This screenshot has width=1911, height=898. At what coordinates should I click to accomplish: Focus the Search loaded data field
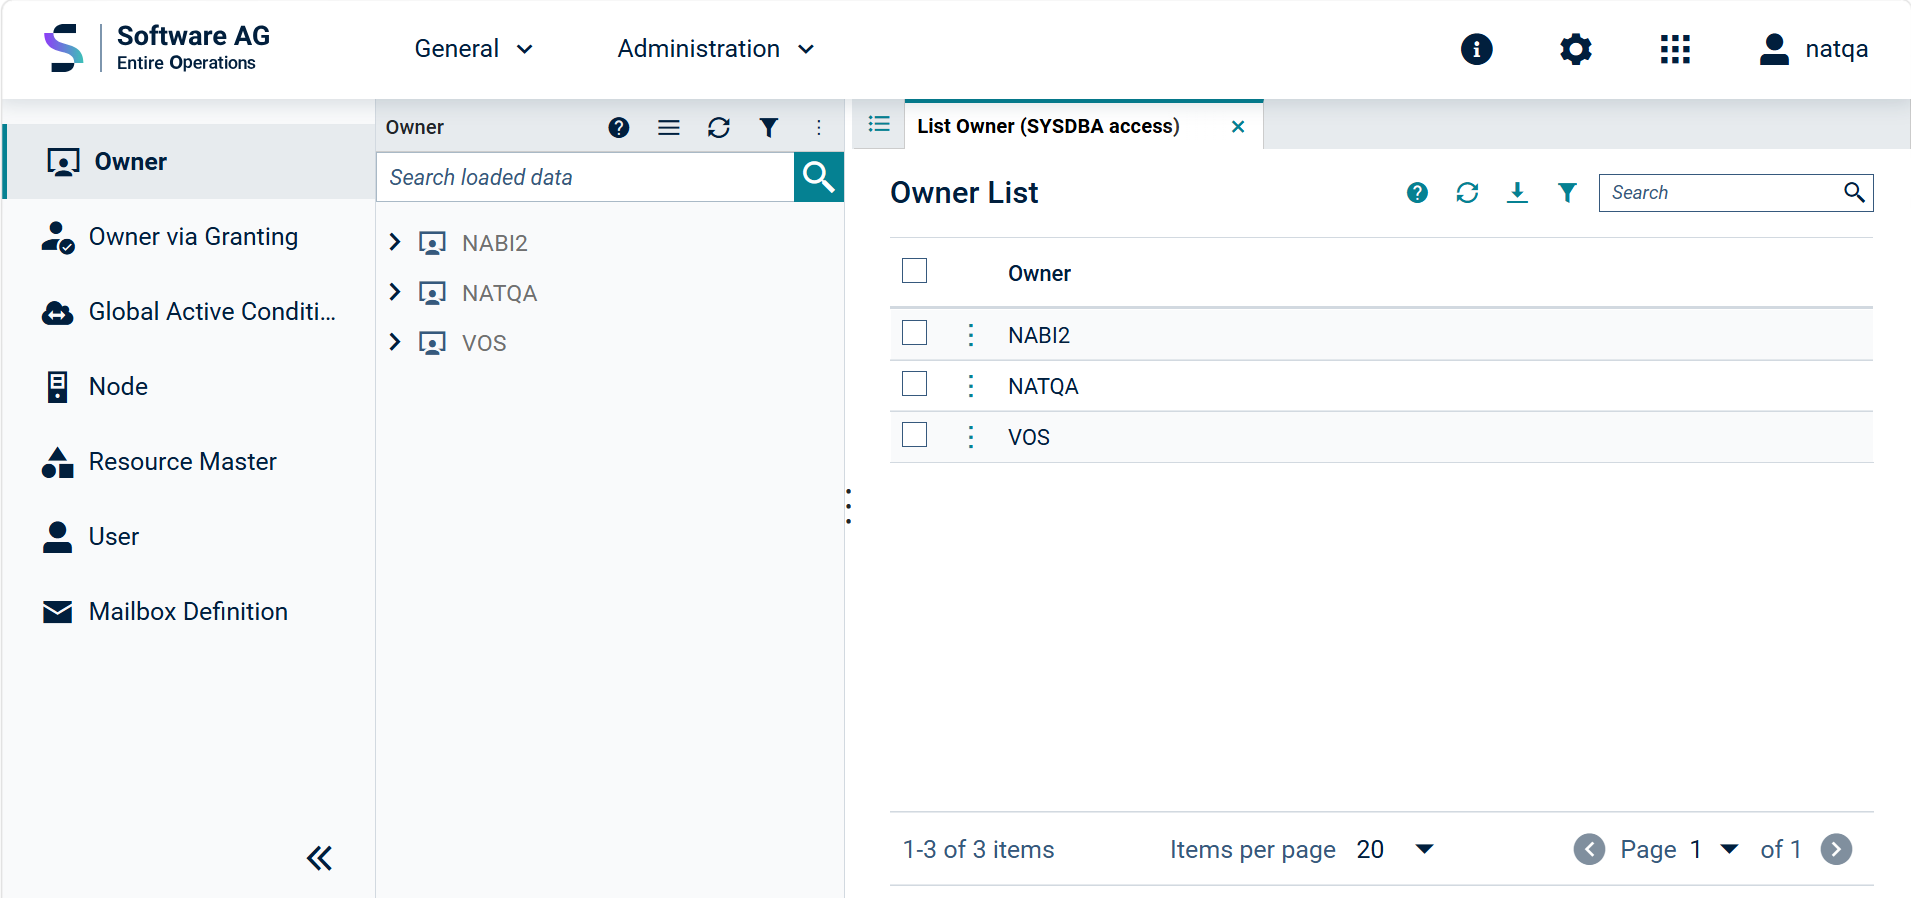tap(585, 177)
